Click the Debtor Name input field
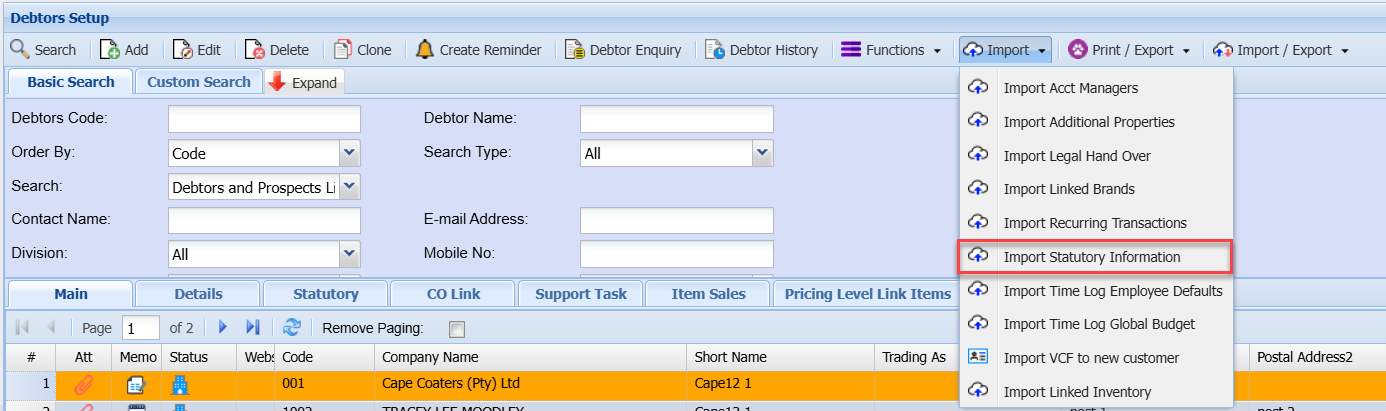1386x411 pixels. coord(676,119)
